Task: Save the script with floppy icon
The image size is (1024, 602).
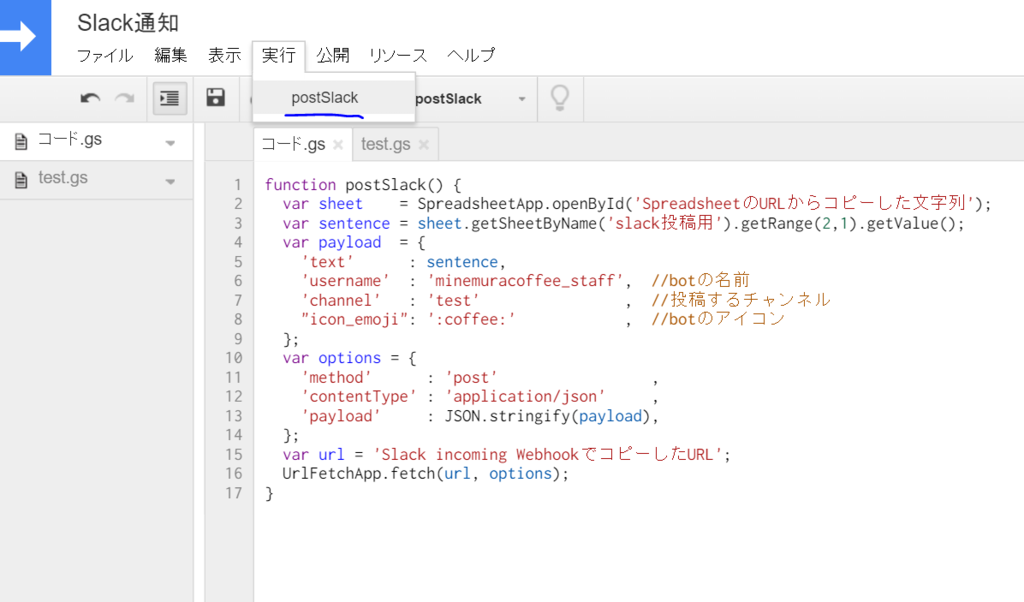Action: point(215,98)
